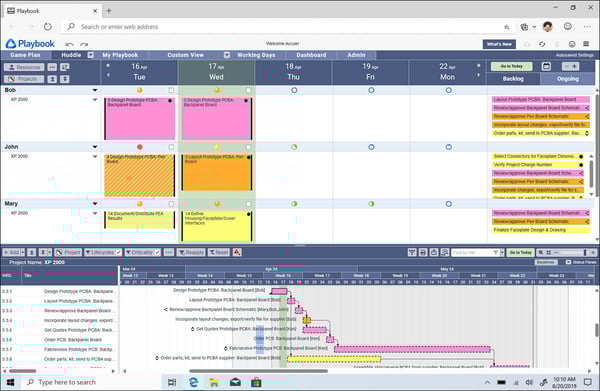Open the Add button dropdown arrow
The height and width of the screenshot is (391, 600).
coord(23,253)
